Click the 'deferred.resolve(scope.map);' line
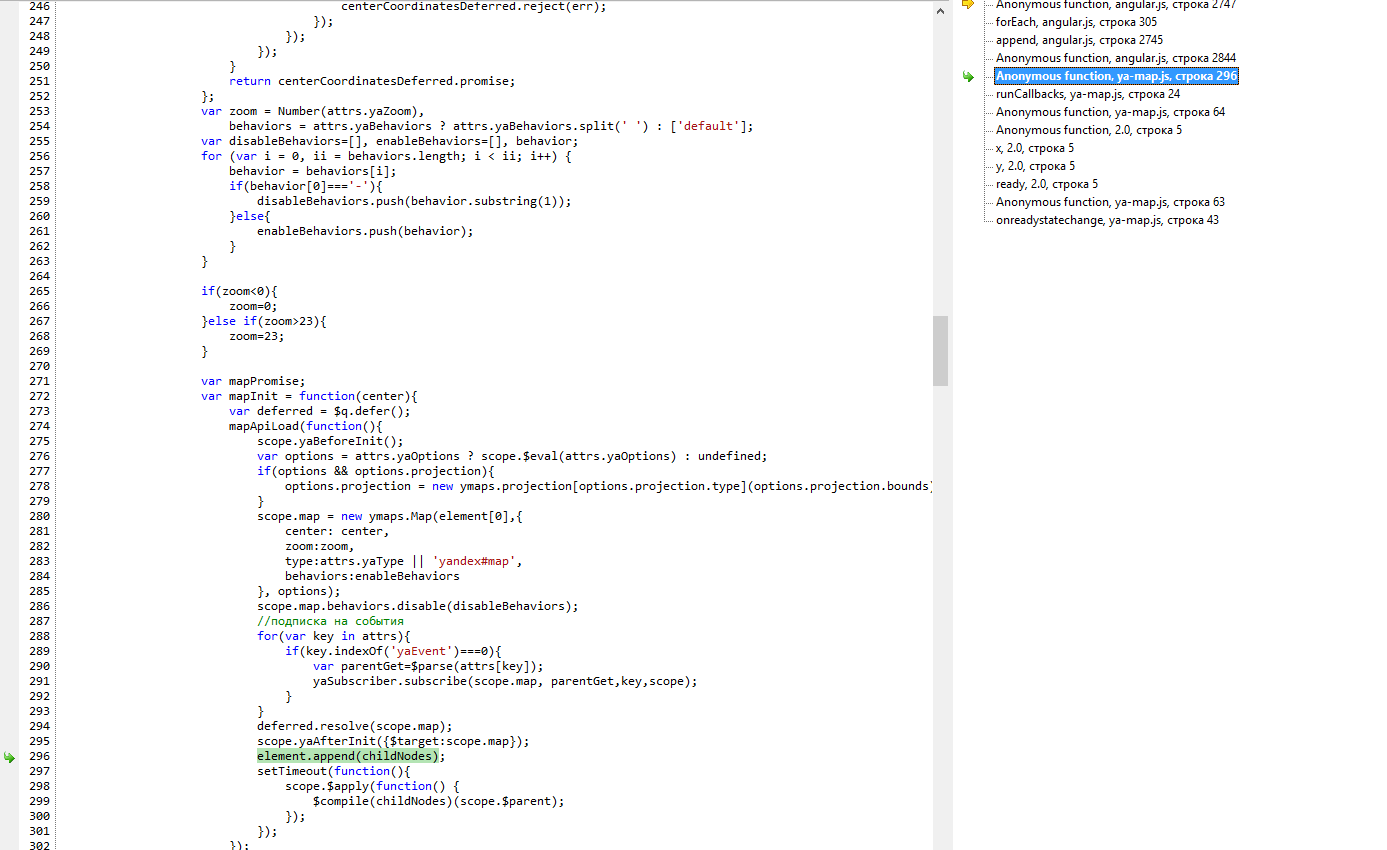The image size is (1387, 850). click(354, 726)
